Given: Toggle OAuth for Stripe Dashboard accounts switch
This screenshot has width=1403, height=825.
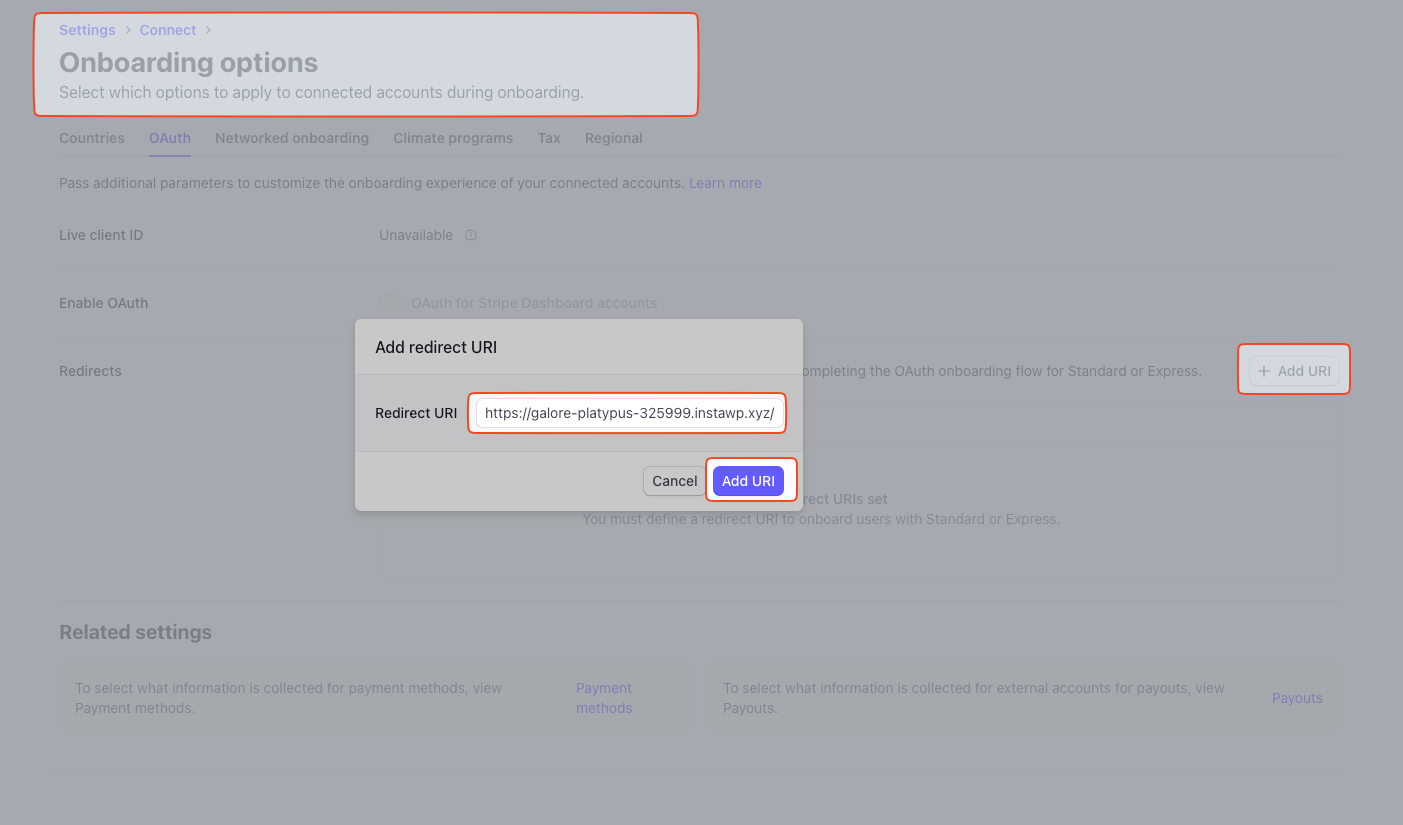Looking at the screenshot, I should 390,303.
